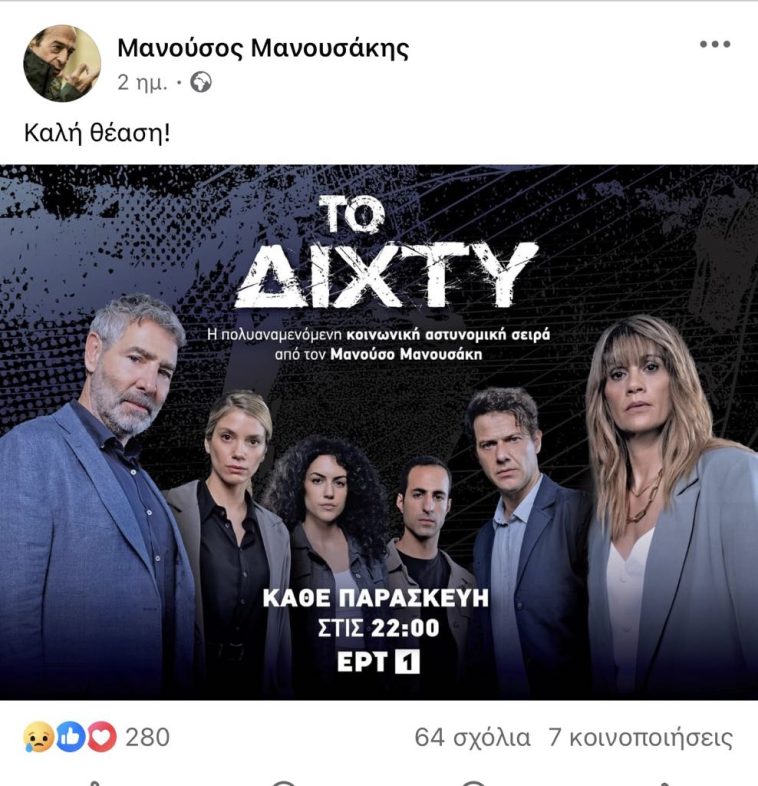Click the curly-haired woman in the poster
This screenshot has height=786, width=758.
pyautogui.click(x=328, y=541)
